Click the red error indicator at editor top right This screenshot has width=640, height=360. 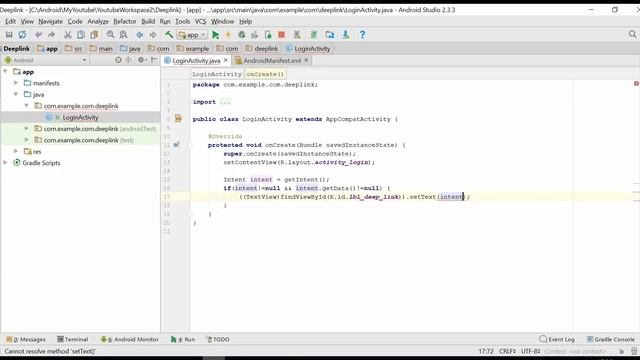[x=636, y=84]
